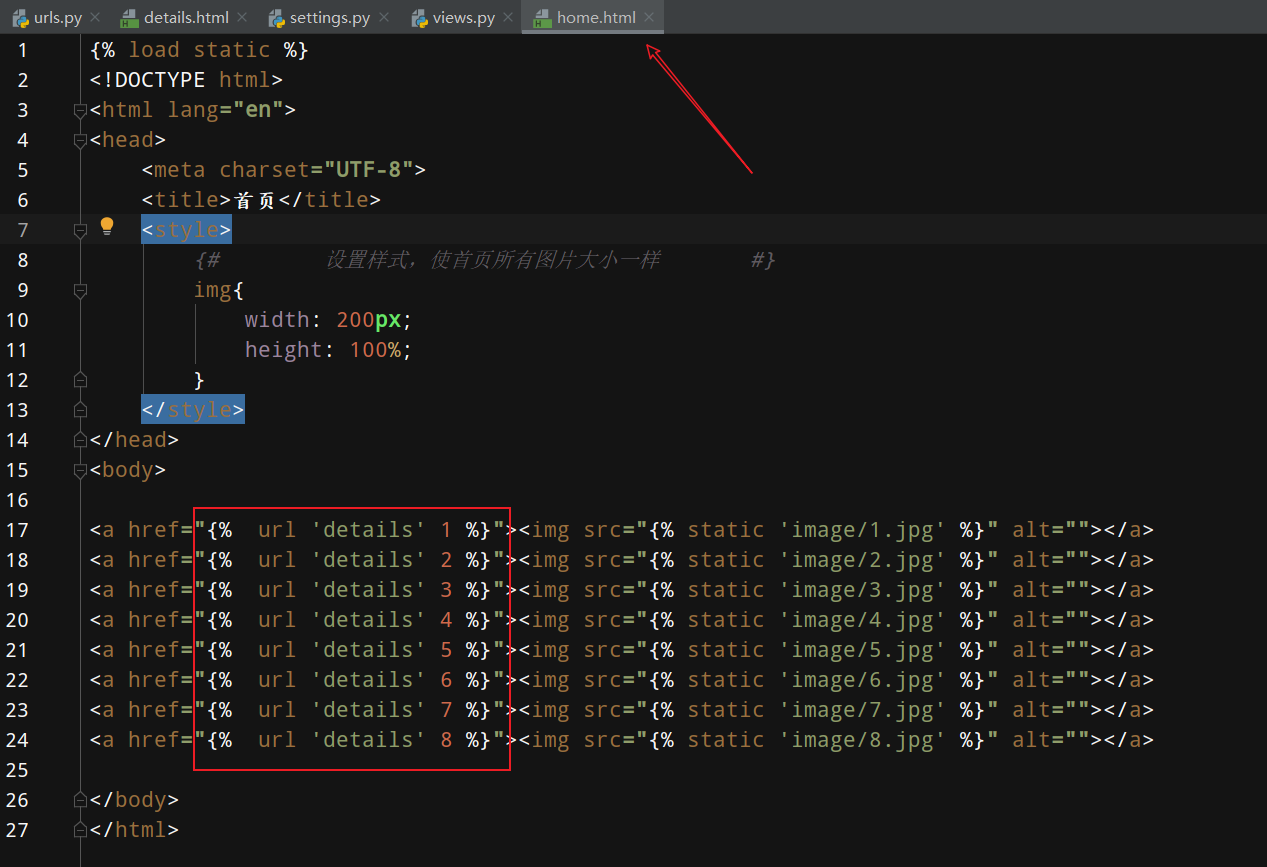Click the HTML file icon on details.html tab
The width and height of the screenshot is (1267, 867).
128,18
